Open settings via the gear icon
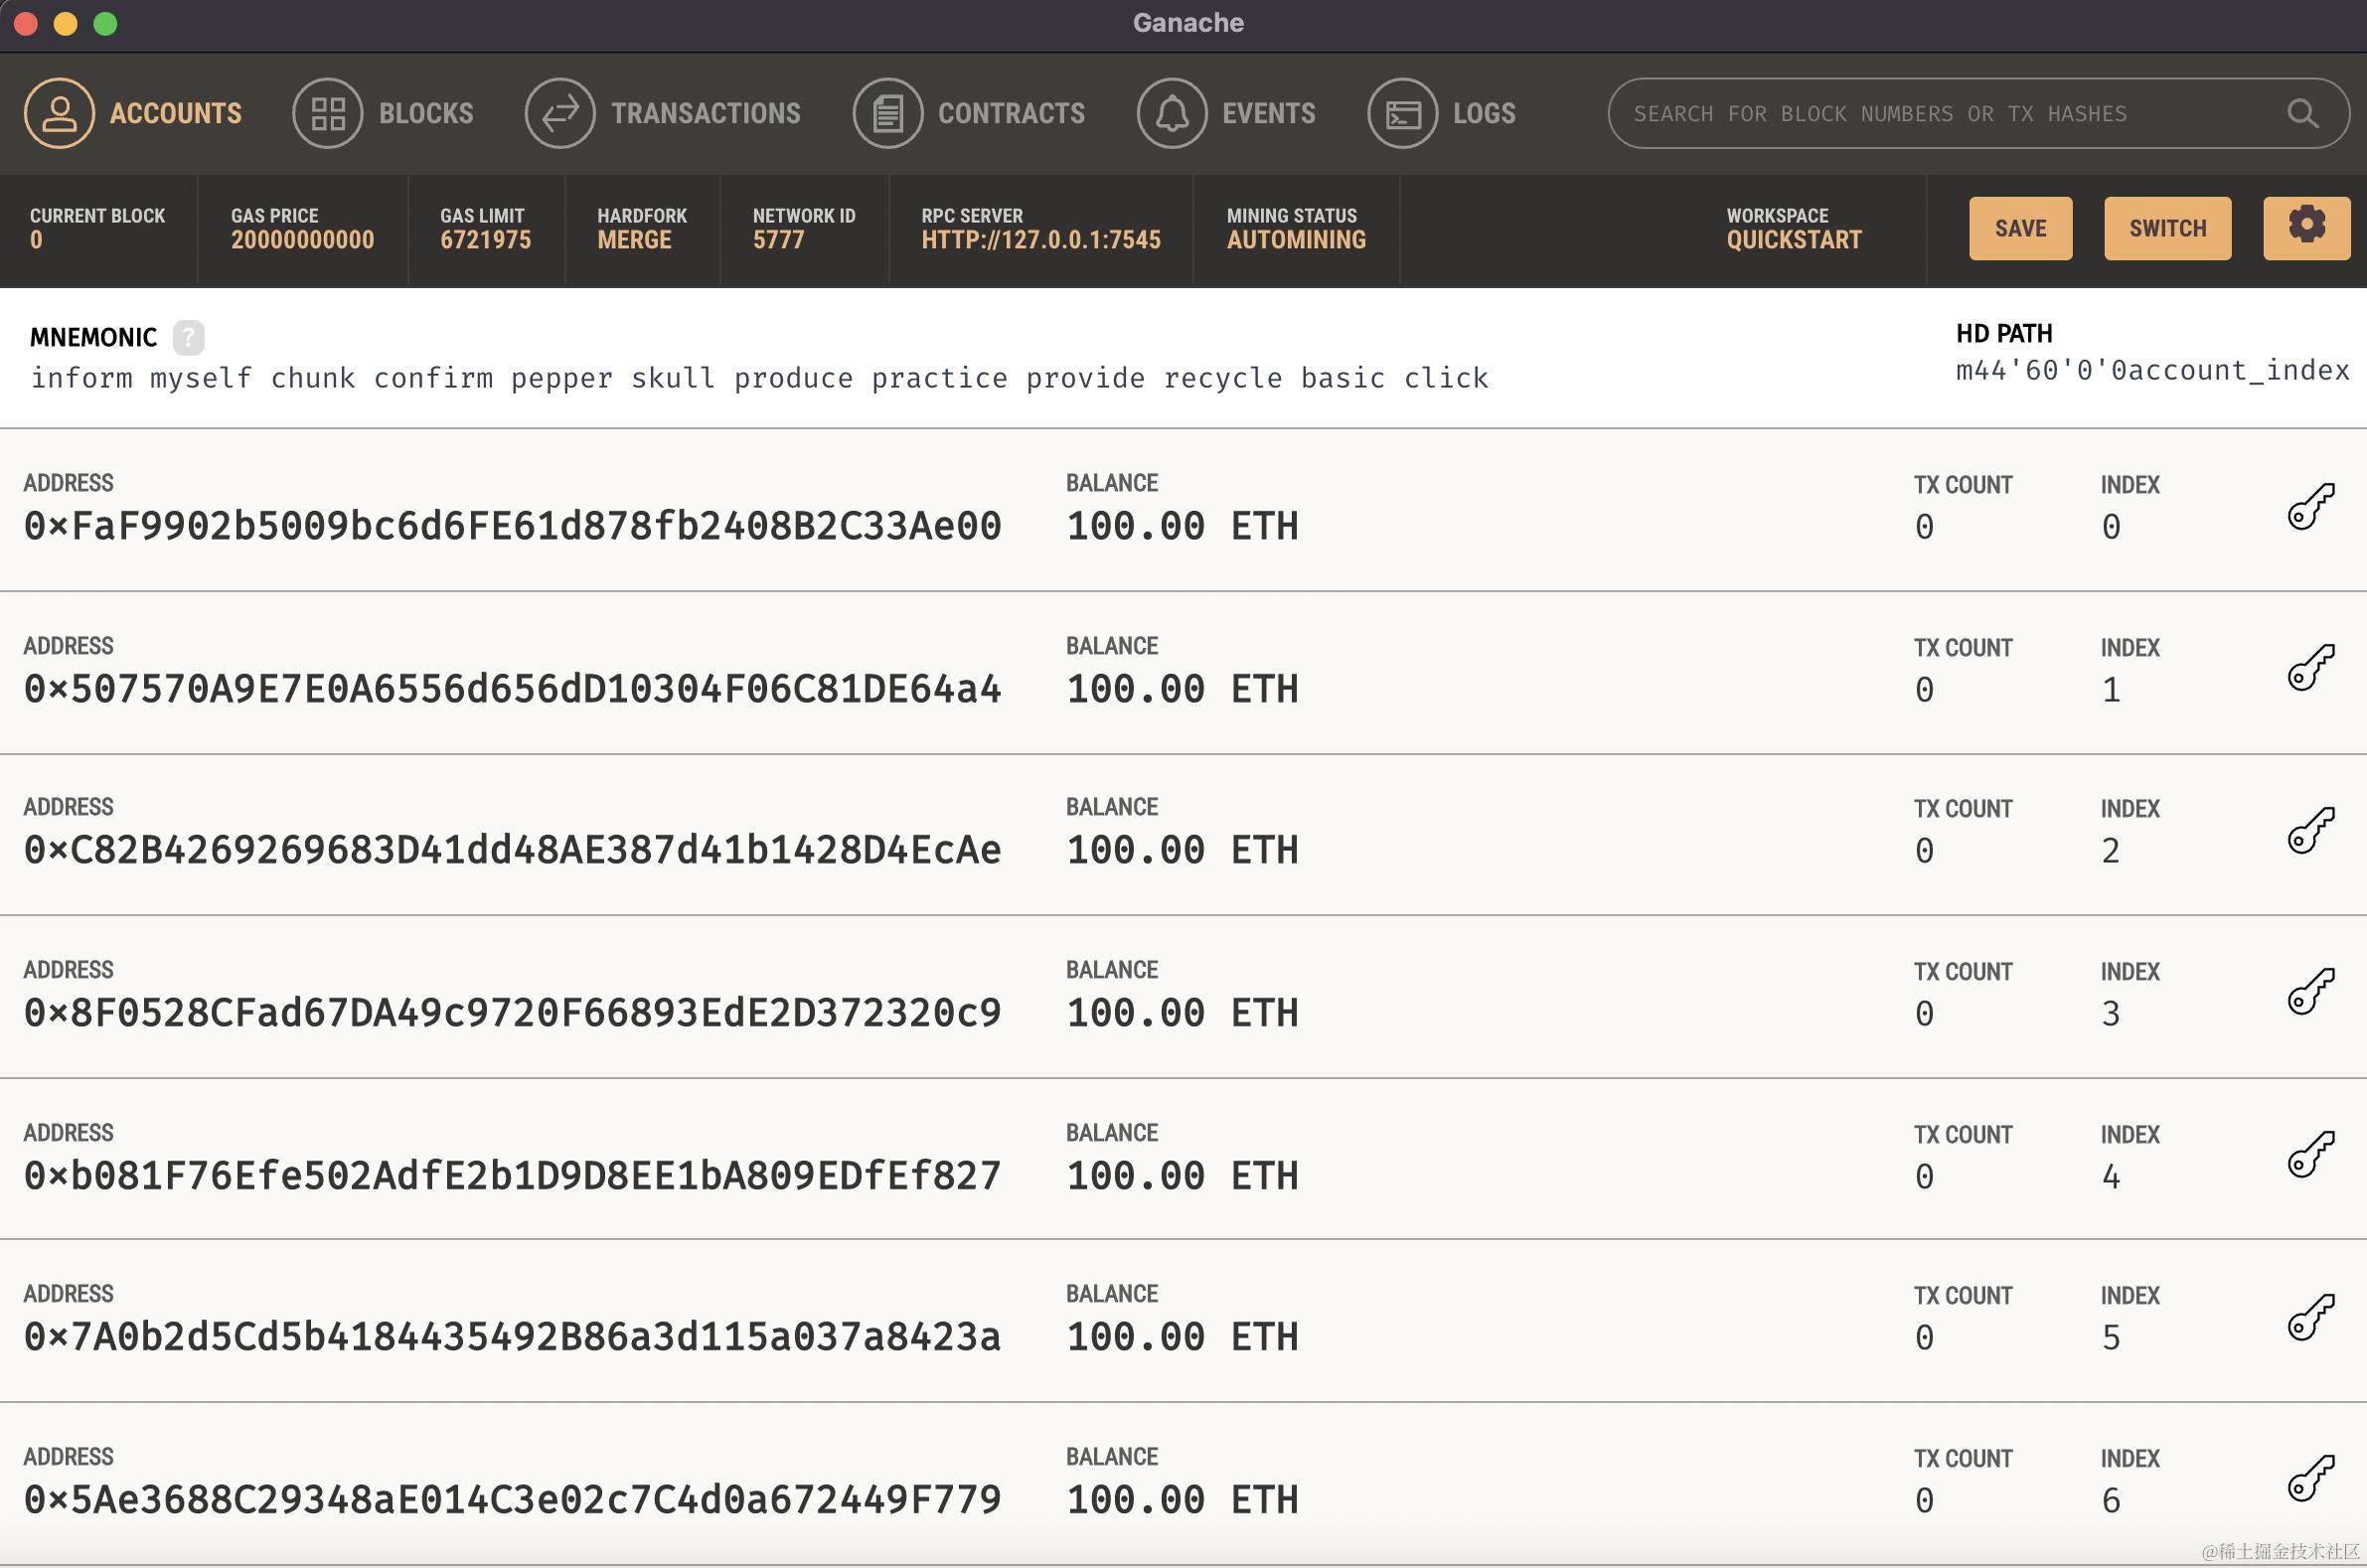Image resolution: width=2367 pixels, height=1568 pixels. click(2306, 227)
